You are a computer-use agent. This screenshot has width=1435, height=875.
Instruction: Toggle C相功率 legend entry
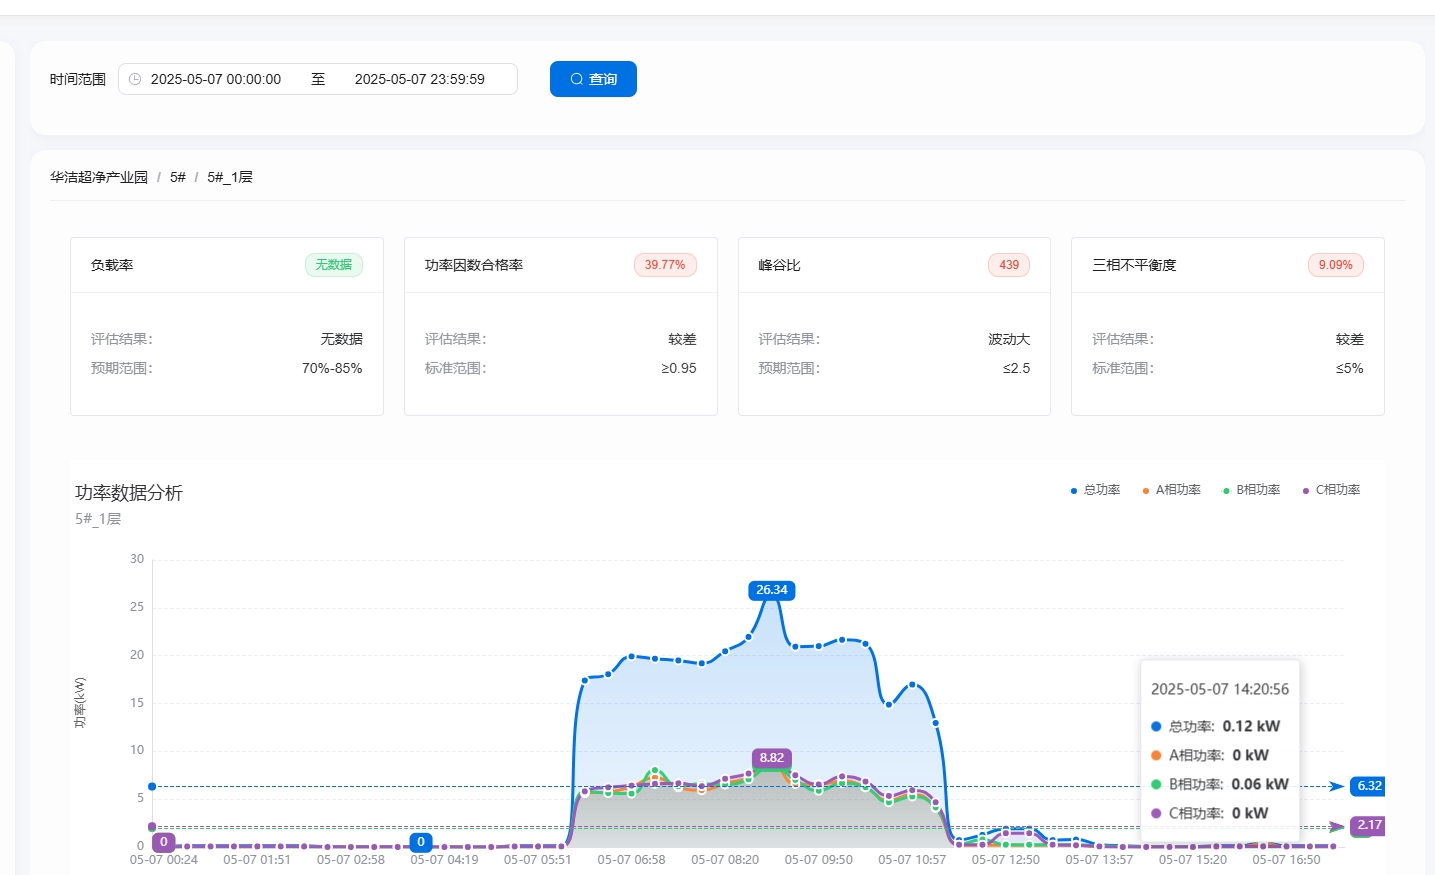point(1331,490)
